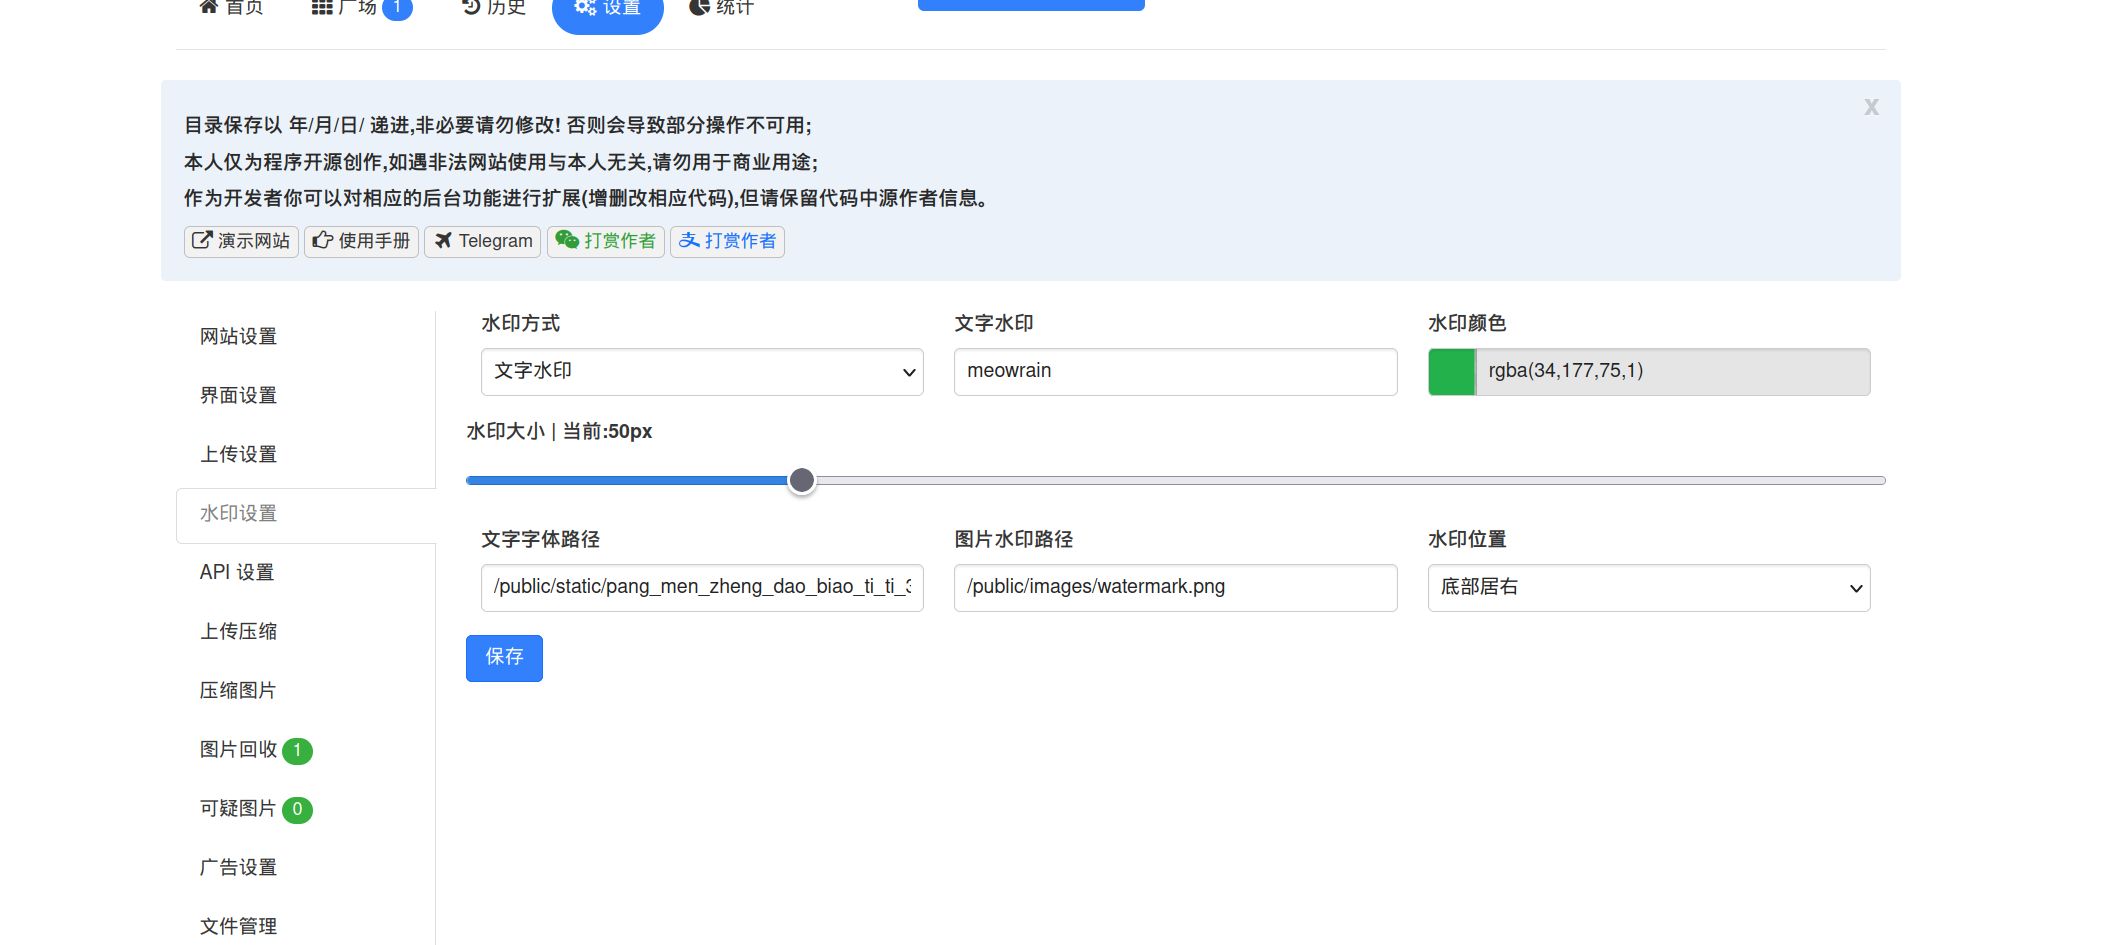Open the API 设置 sidebar item
The height and width of the screenshot is (945, 2105).
click(x=237, y=572)
